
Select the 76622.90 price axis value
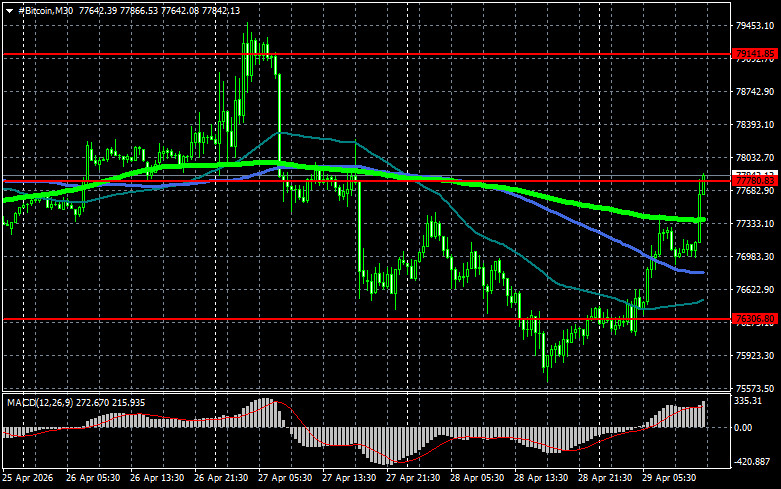(755, 289)
